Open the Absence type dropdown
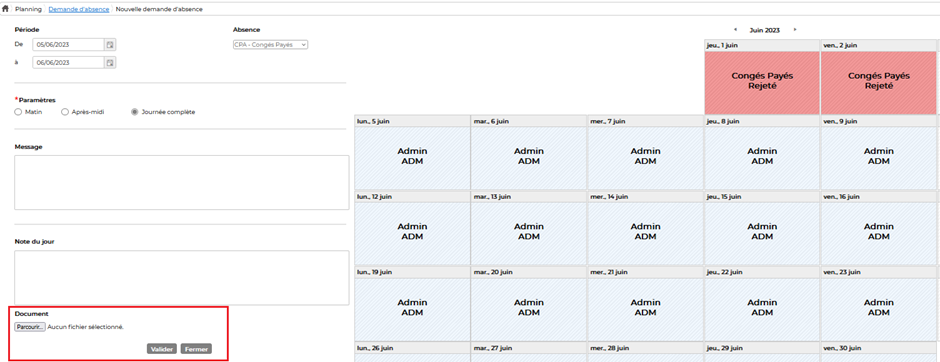 (270, 44)
